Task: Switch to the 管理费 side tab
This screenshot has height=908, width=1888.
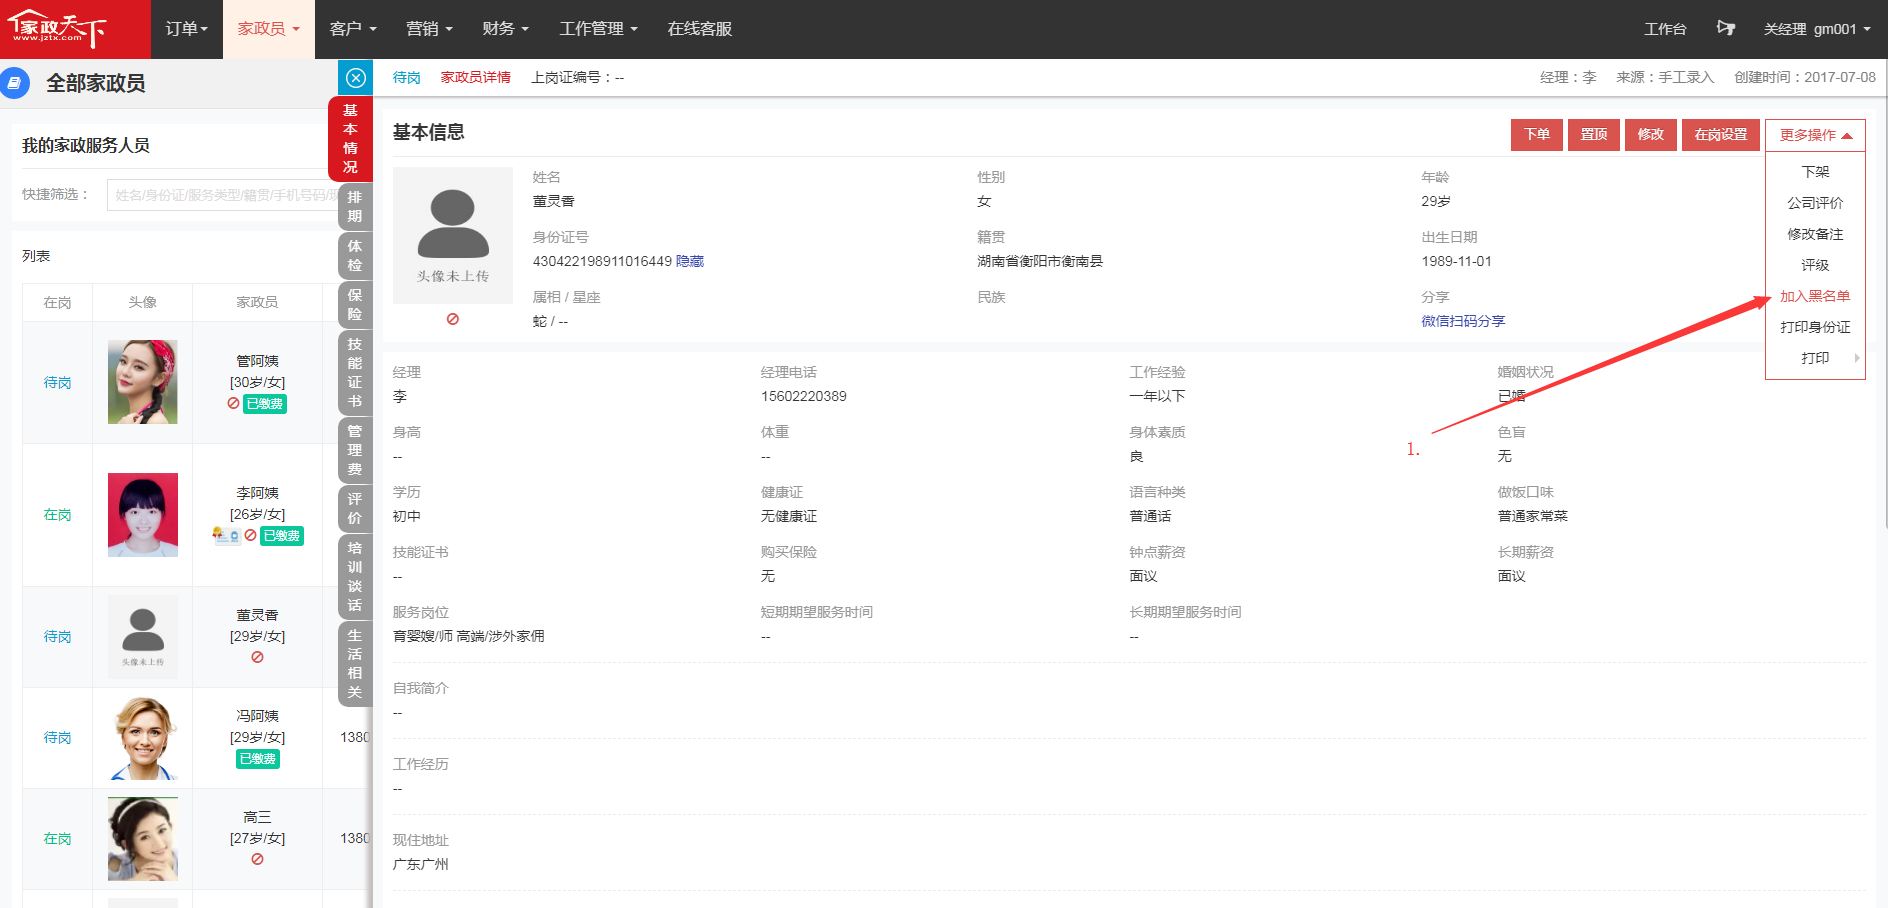Action: 355,450
